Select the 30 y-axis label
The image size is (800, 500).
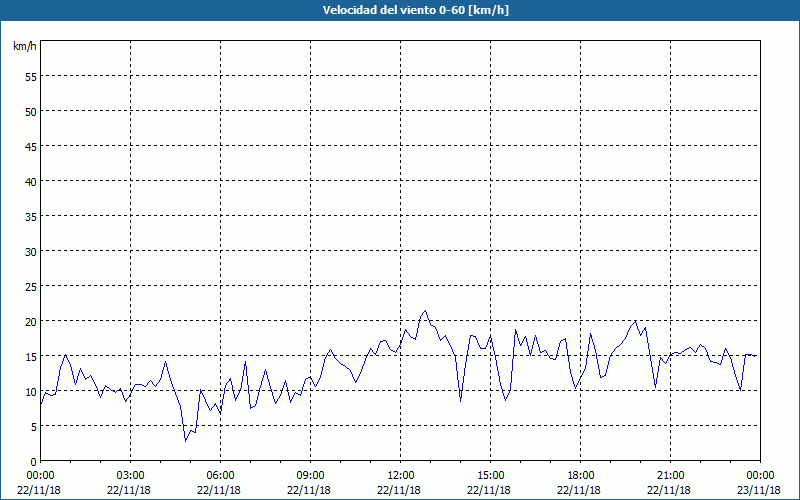pos(31,252)
